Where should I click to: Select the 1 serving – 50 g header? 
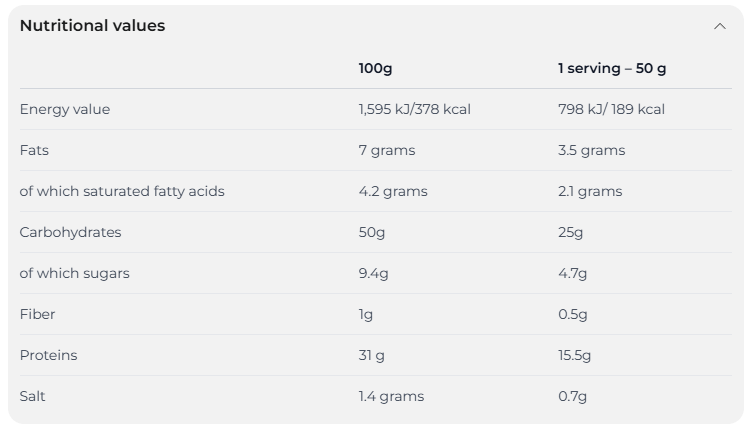pos(612,68)
